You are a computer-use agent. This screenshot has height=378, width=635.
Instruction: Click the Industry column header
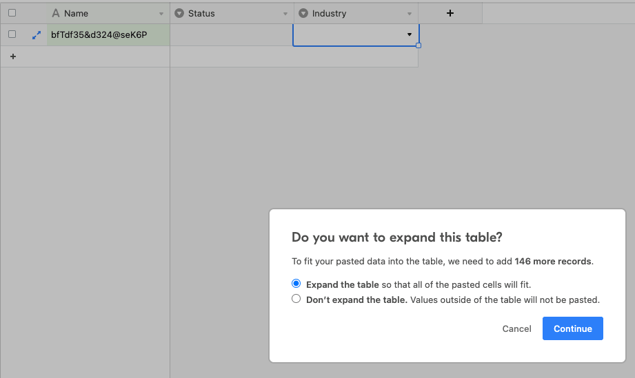pos(356,13)
